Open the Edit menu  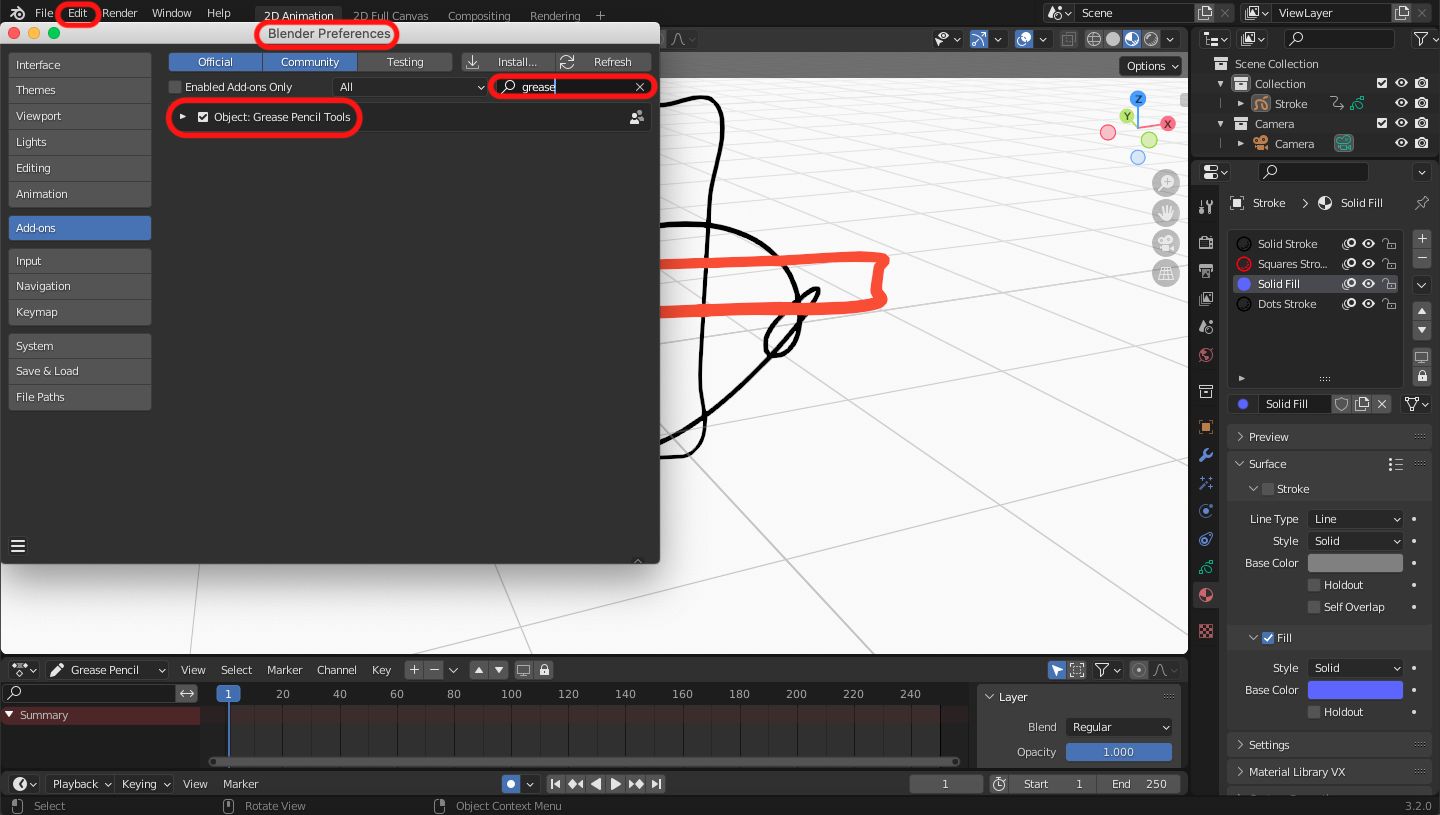[x=77, y=13]
